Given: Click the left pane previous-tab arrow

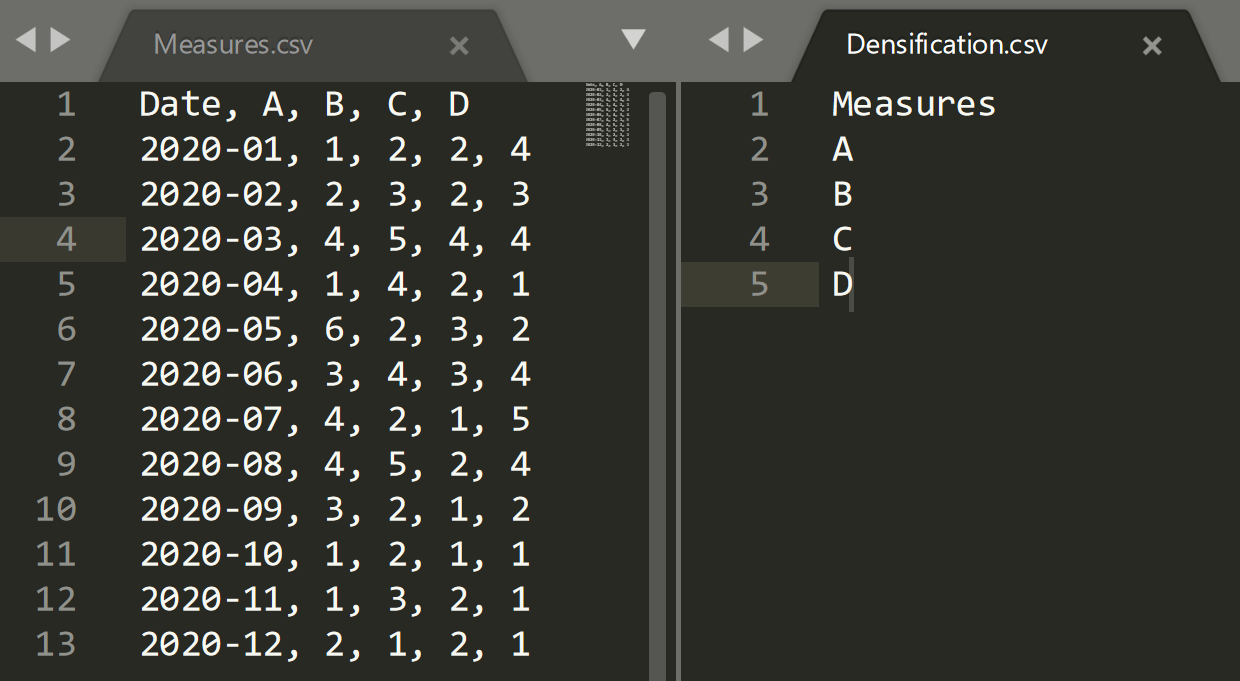Looking at the screenshot, I should pos(25,40).
